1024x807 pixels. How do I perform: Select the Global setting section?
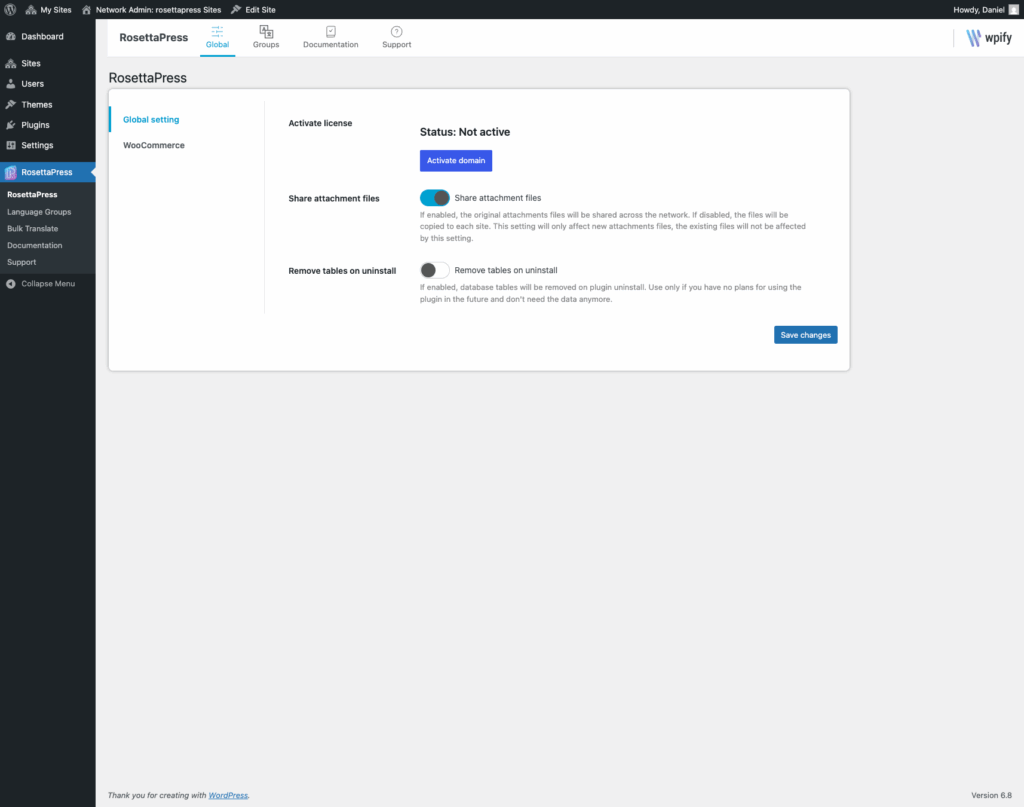[151, 119]
